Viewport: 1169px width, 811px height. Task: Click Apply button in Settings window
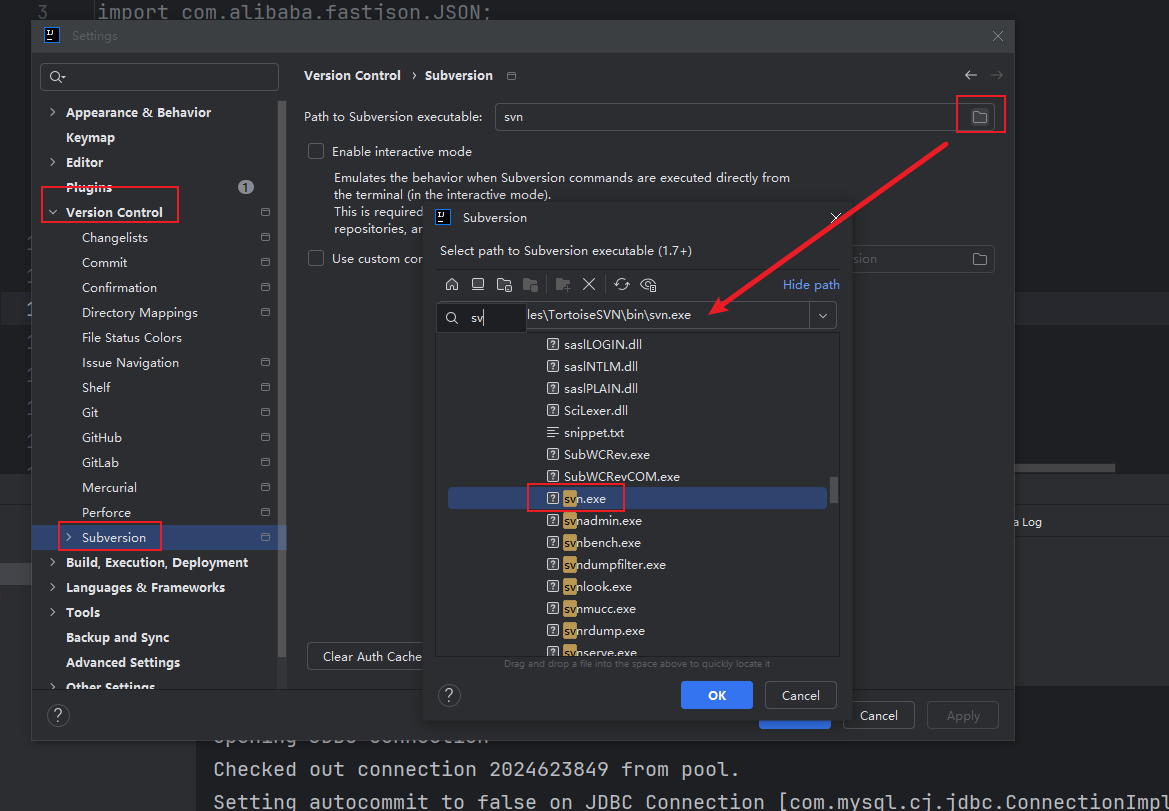pyautogui.click(x=962, y=716)
